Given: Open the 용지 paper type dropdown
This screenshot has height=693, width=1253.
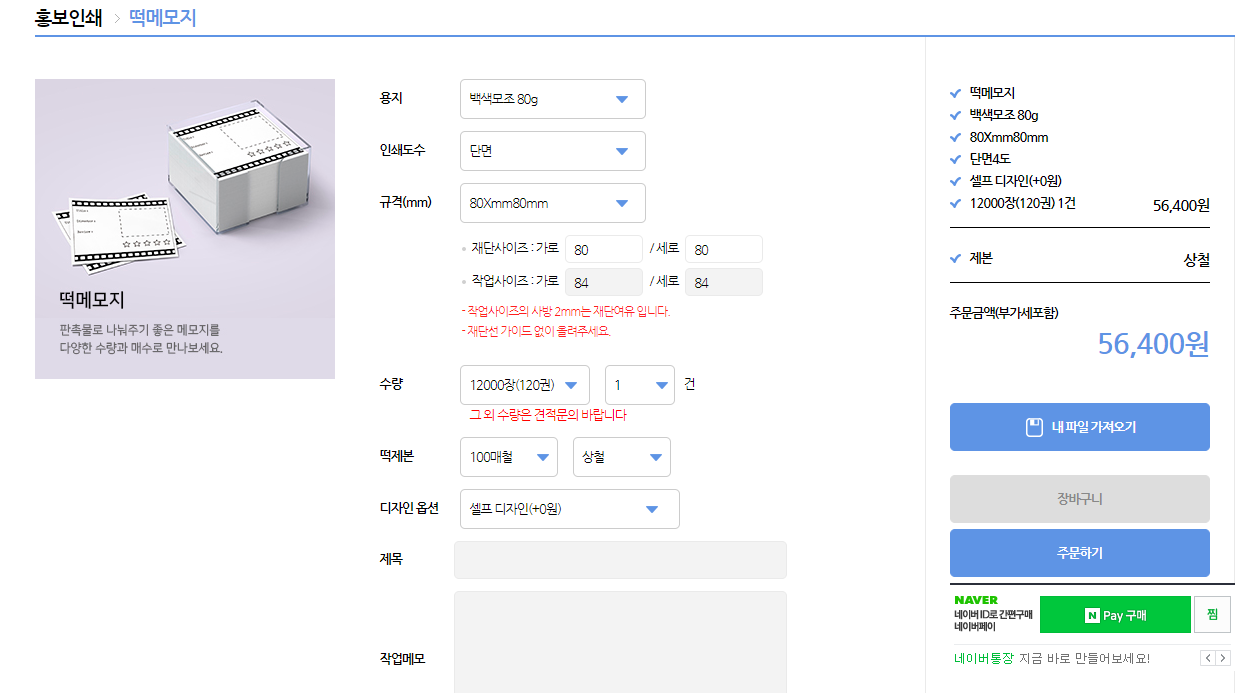Looking at the screenshot, I should [552, 99].
